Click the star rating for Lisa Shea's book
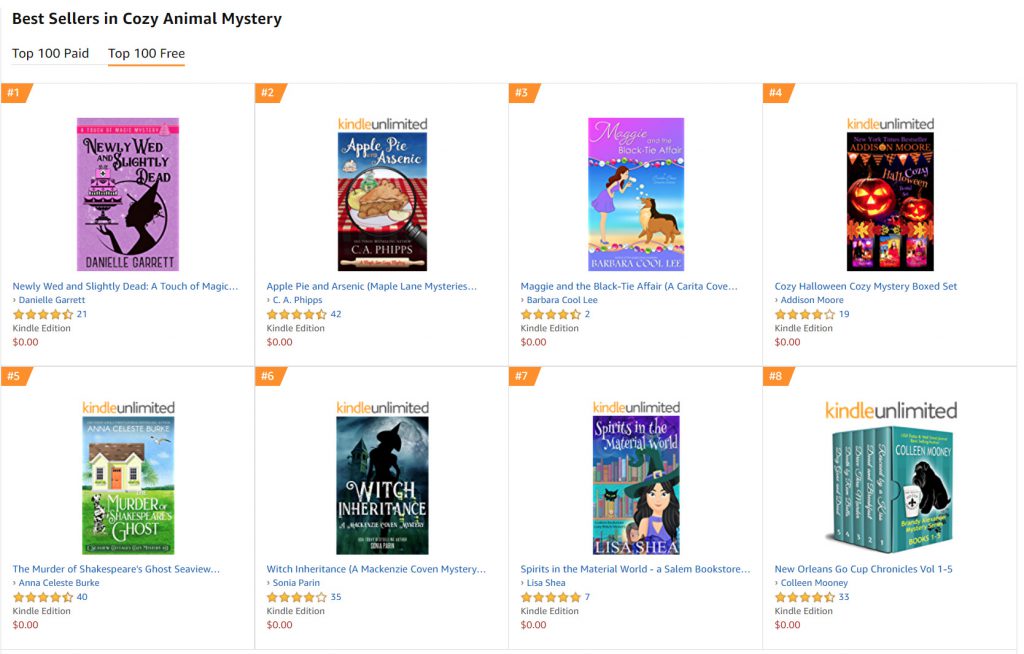 (551, 597)
